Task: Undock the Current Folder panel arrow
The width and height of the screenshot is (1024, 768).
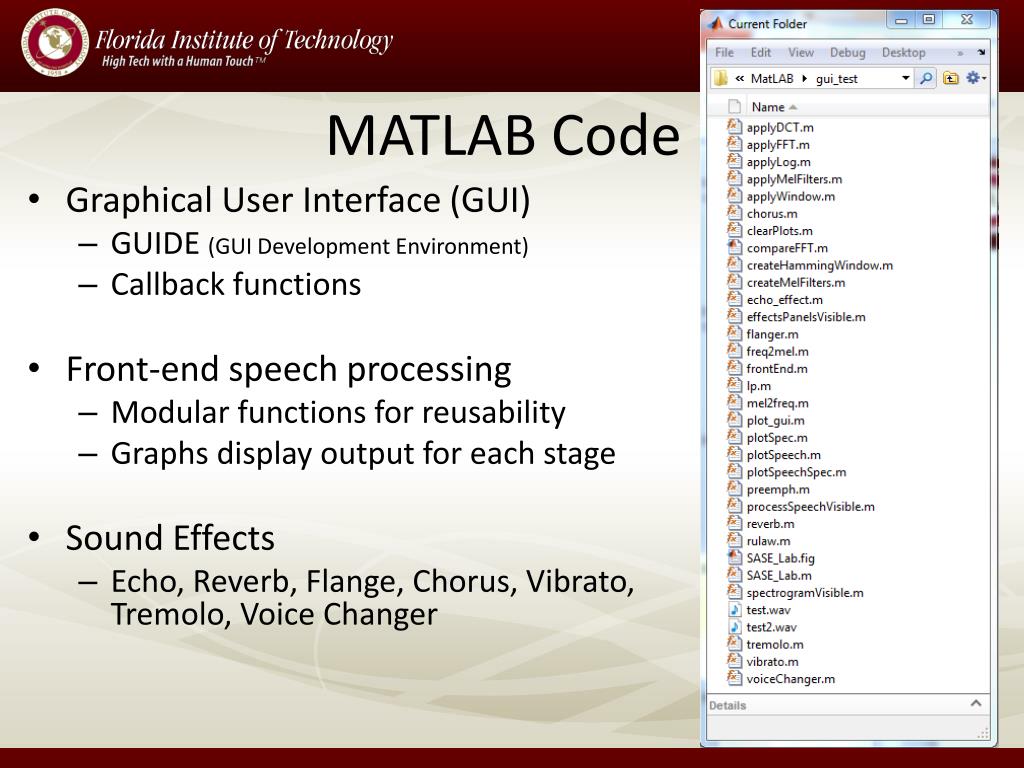Action: coord(981,52)
